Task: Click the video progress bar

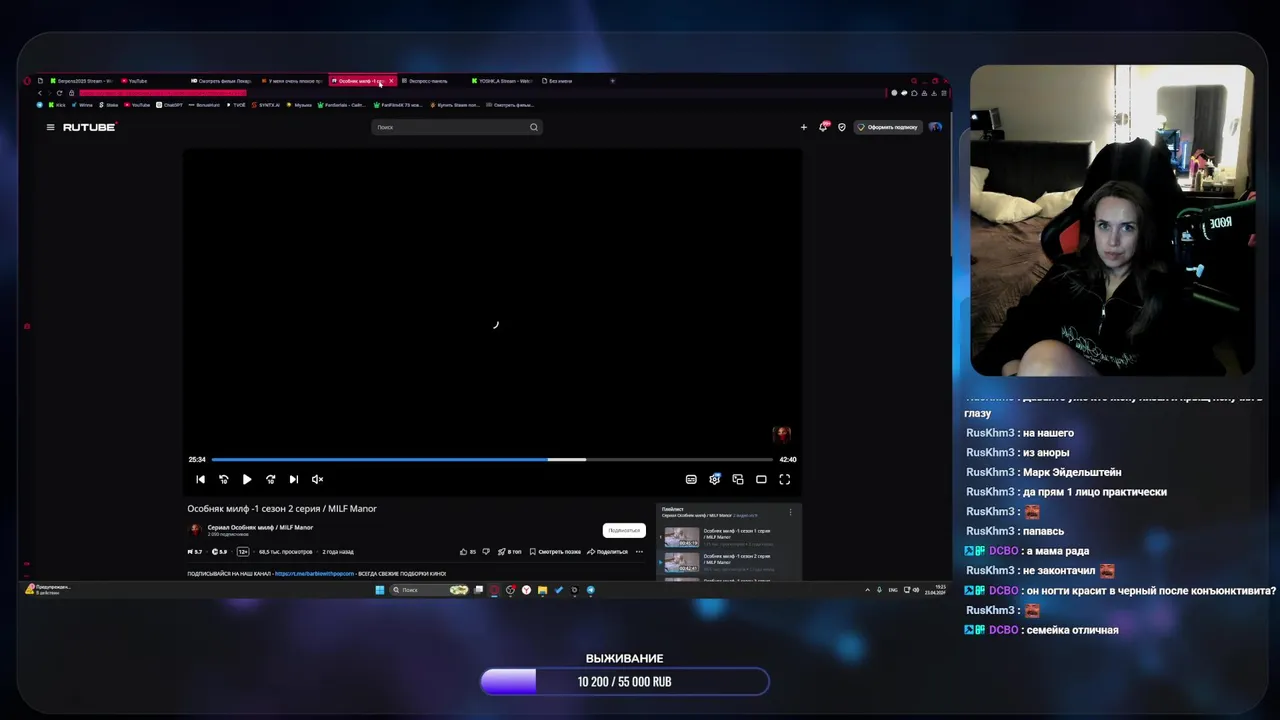Action: 492,459
